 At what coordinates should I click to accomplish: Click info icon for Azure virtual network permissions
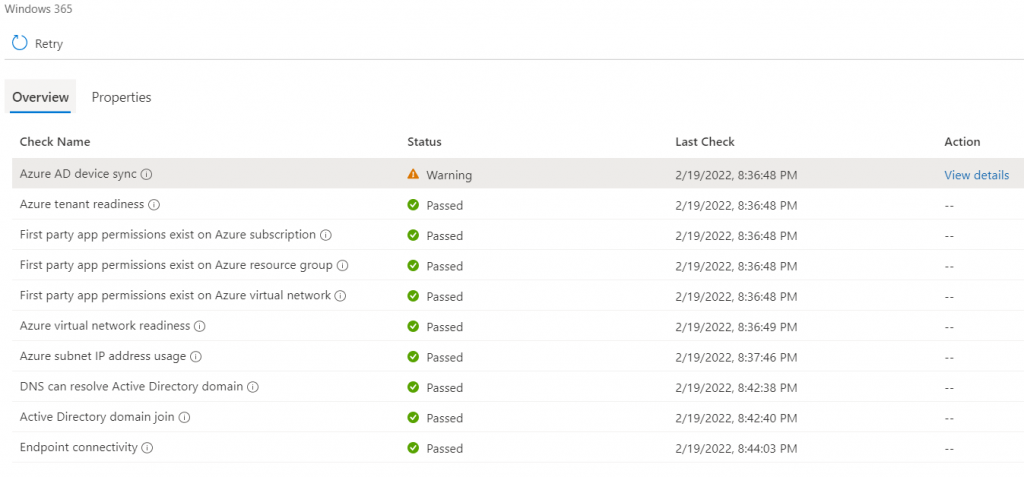point(340,296)
